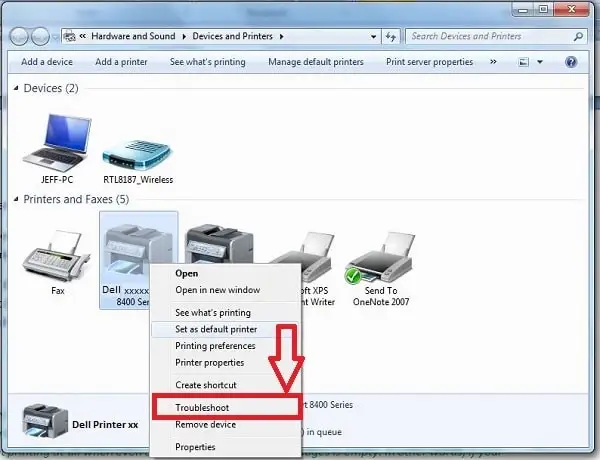600x460 pixels.
Task: Minimize the Devices and Printers window
Action: (x=523, y=9)
